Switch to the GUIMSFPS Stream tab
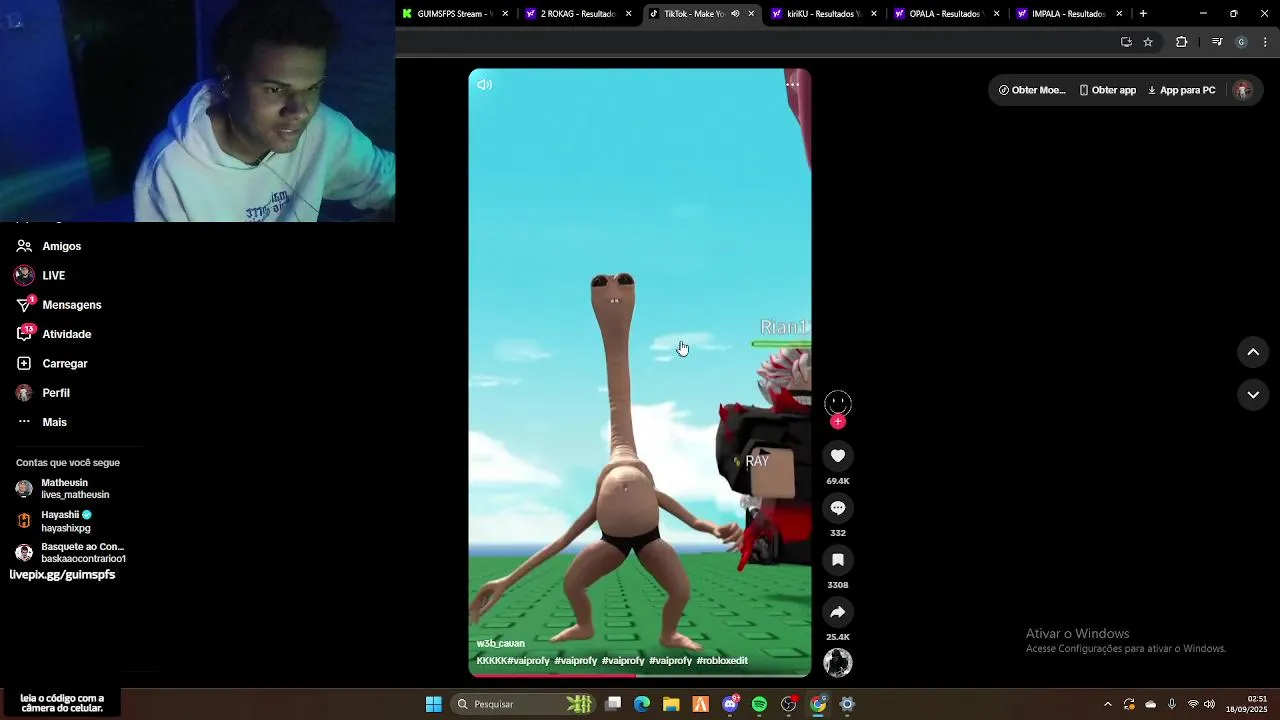The width and height of the screenshot is (1280, 720). coord(455,14)
